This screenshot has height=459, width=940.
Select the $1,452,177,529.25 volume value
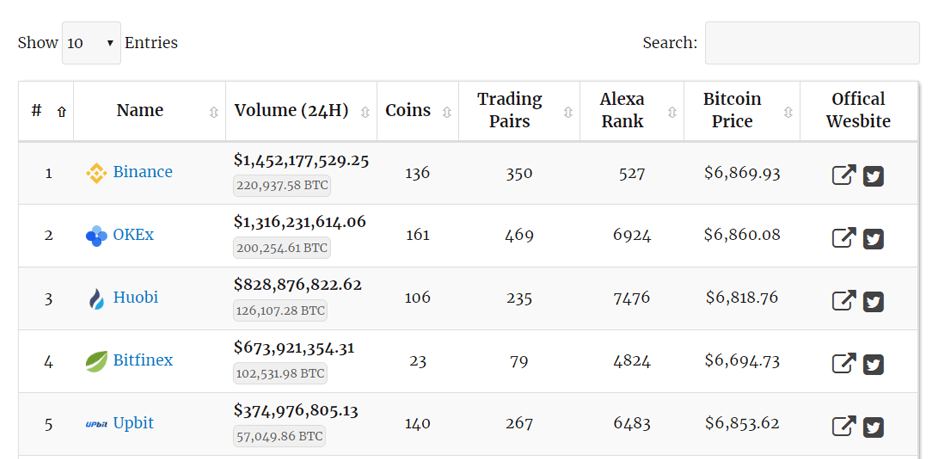302,161
